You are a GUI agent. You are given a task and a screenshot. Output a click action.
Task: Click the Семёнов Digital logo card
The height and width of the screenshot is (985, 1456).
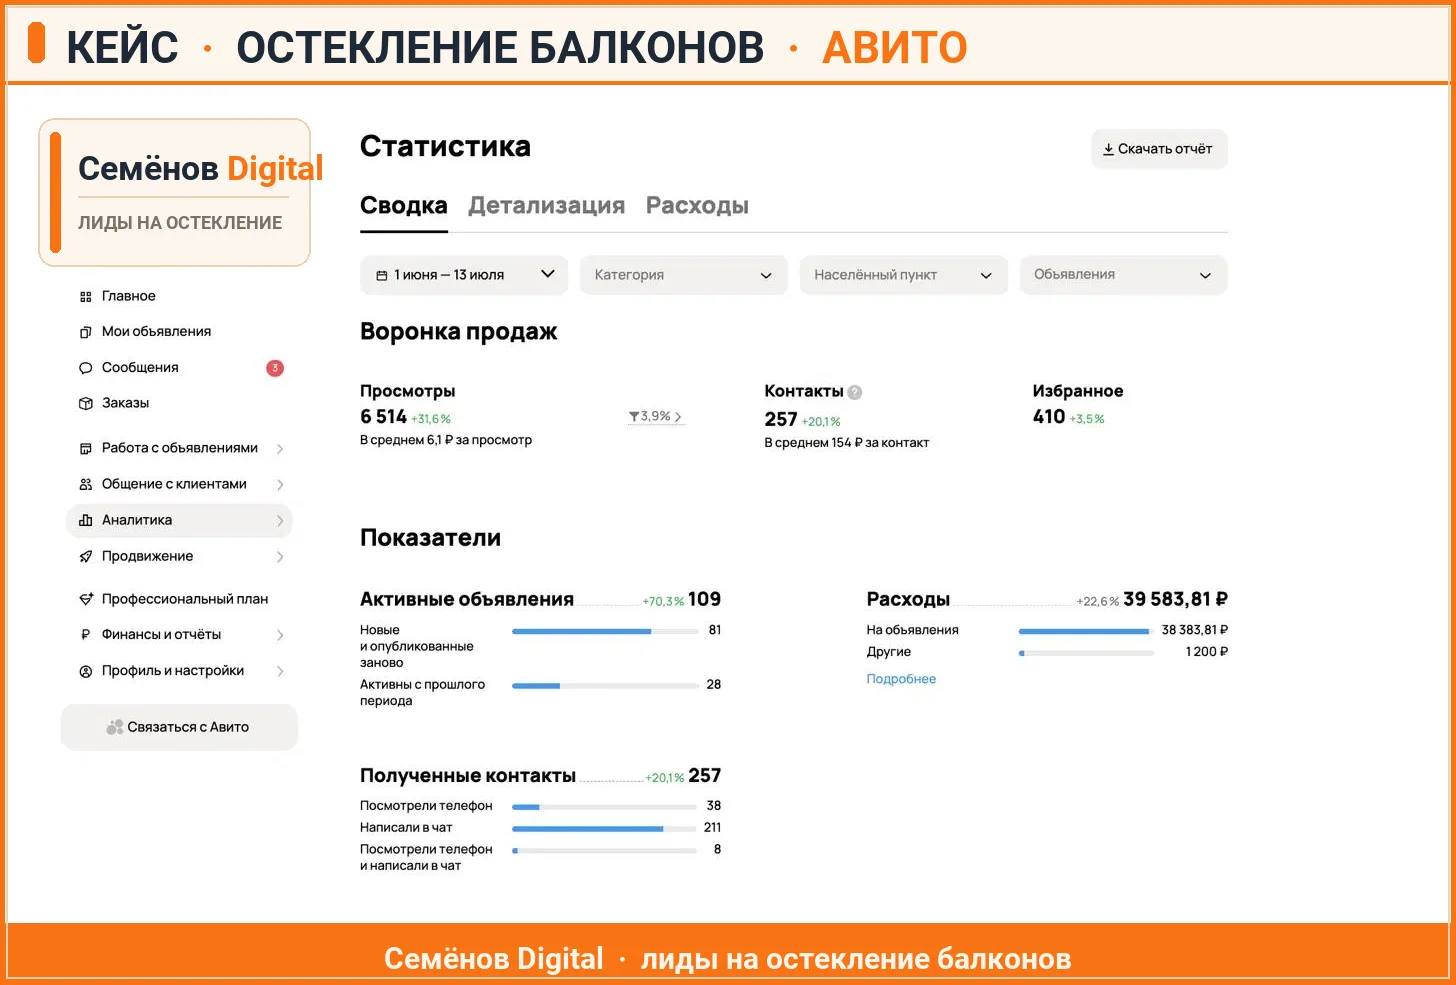[175, 193]
